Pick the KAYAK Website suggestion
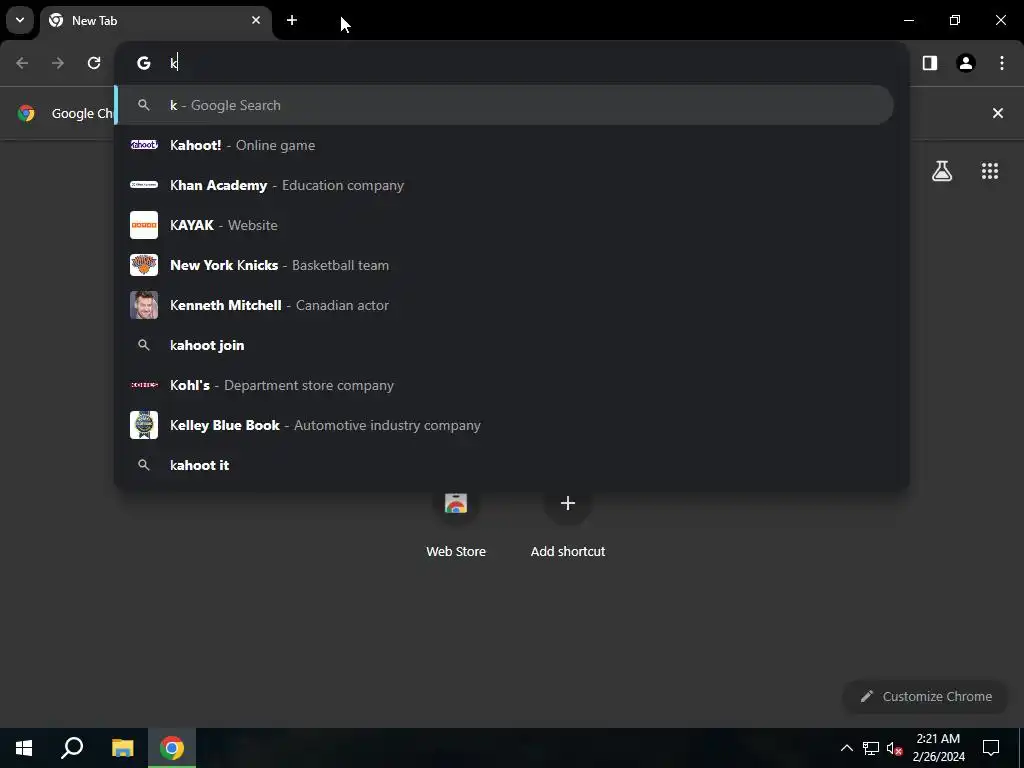 511,225
